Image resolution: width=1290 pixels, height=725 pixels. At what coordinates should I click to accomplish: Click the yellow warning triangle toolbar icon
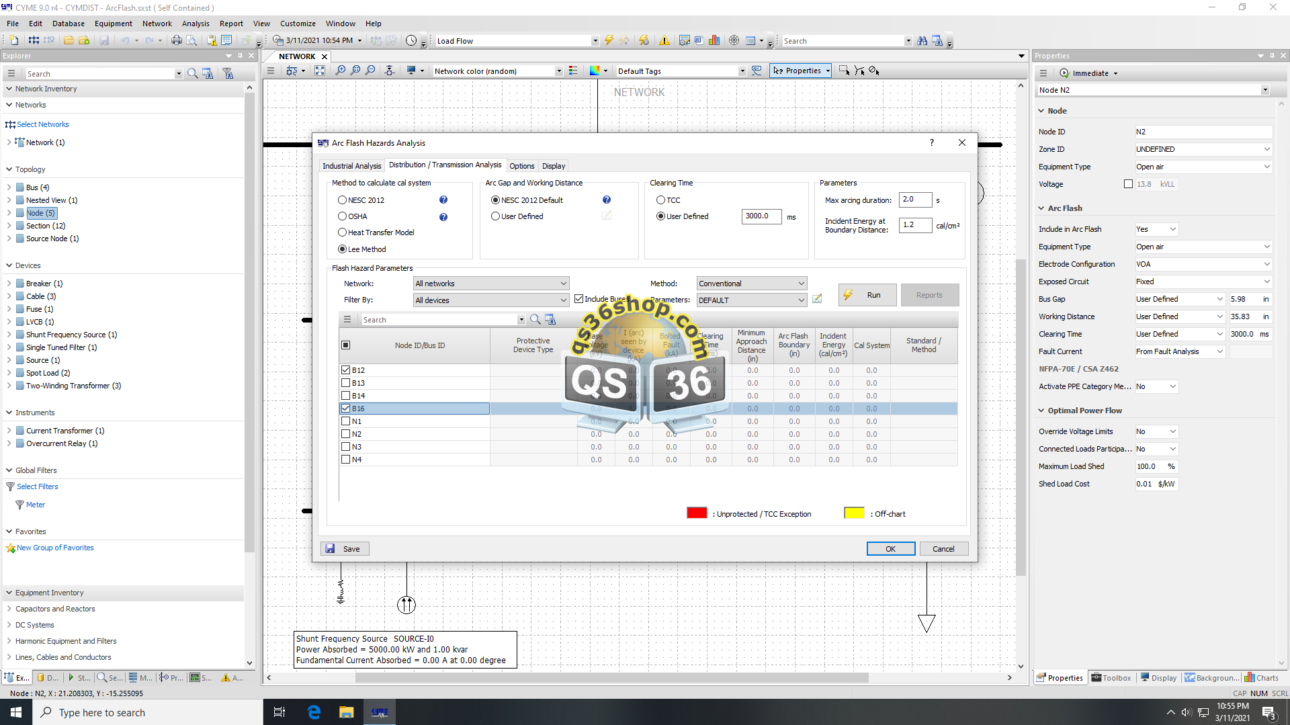point(665,41)
